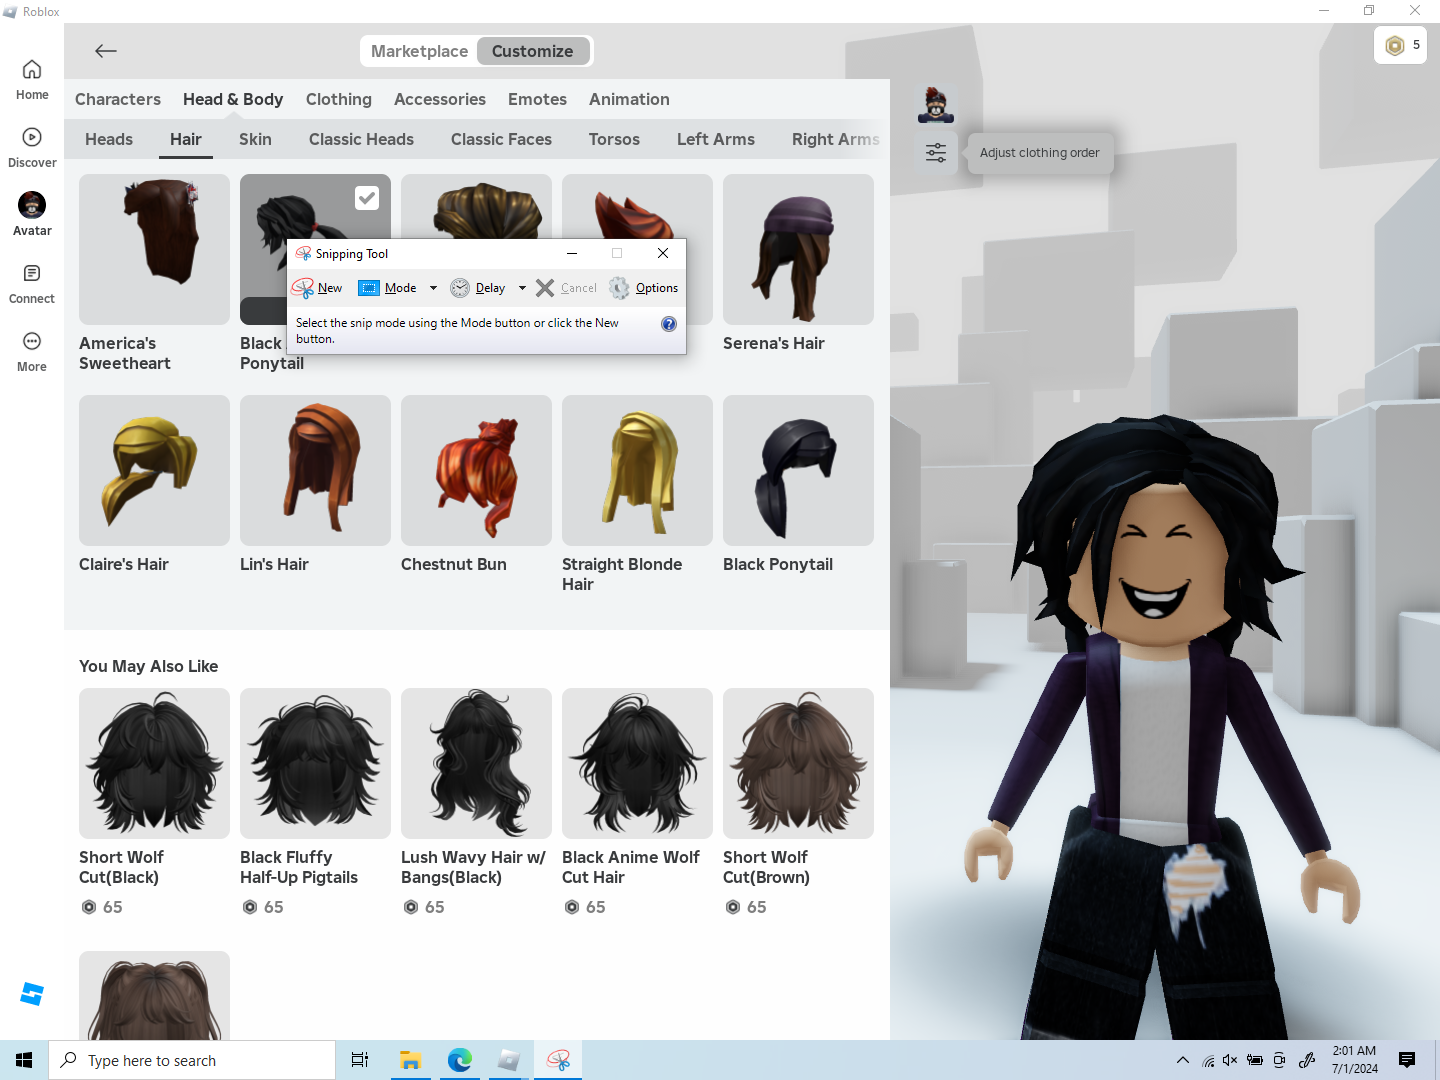Select the Left Arms subcategory
Screen dimensions: 1440x1080
coord(716,139)
